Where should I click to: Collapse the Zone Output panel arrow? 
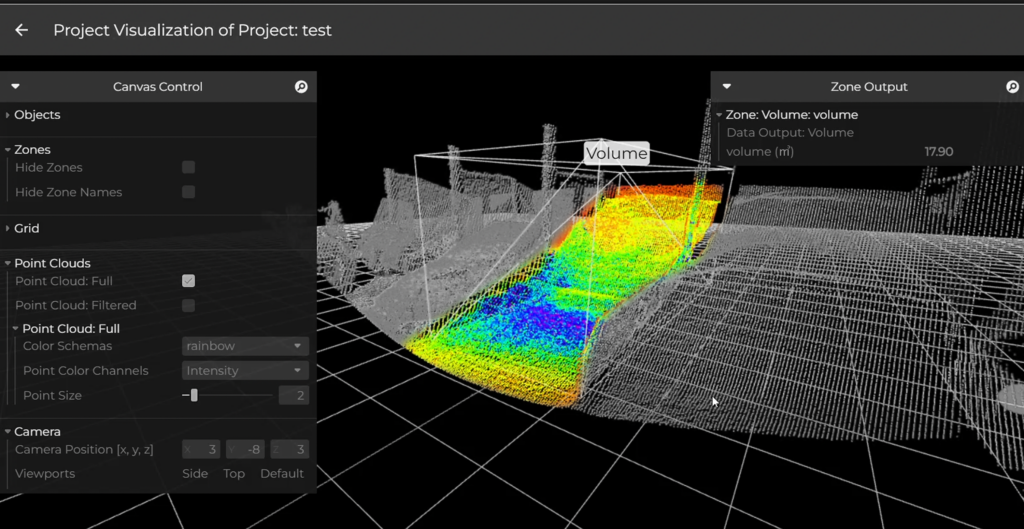click(726, 87)
